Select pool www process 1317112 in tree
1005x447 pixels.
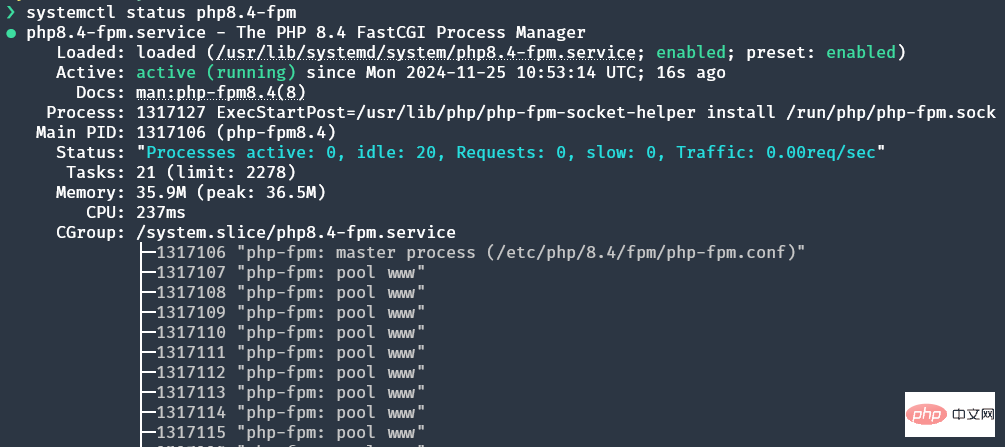pyautogui.click(x=291, y=372)
